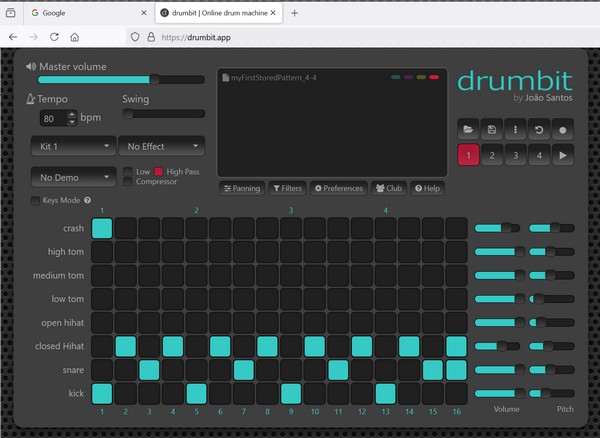Enable the Keys Mode checkbox
Image resolution: width=600 pixels, height=438 pixels.
pyautogui.click(x=35, y=200)
